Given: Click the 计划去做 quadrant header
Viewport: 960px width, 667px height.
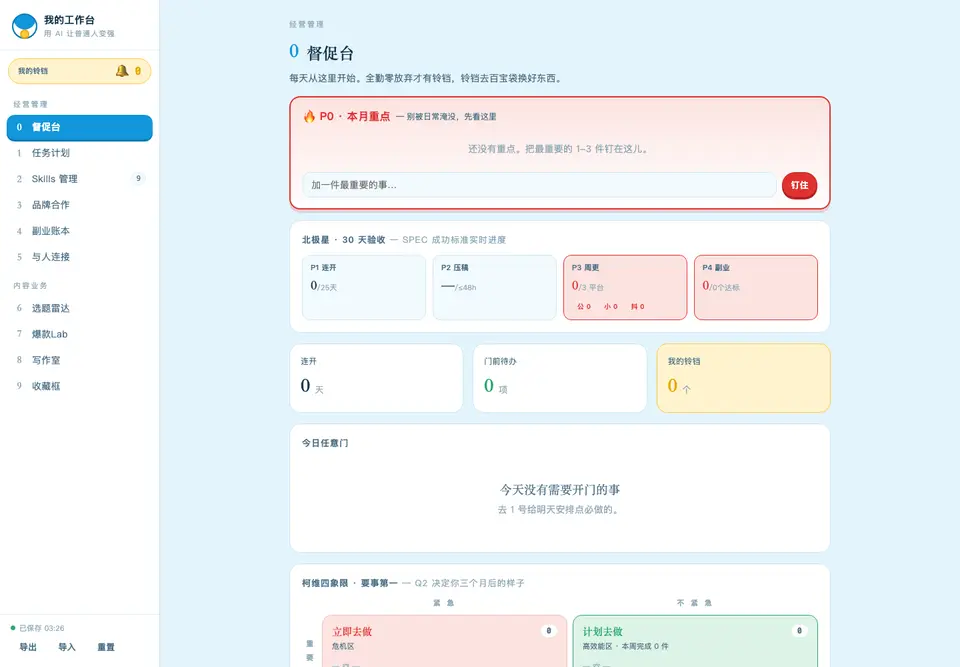Looking at the screenshot, I should pos(602,631).
